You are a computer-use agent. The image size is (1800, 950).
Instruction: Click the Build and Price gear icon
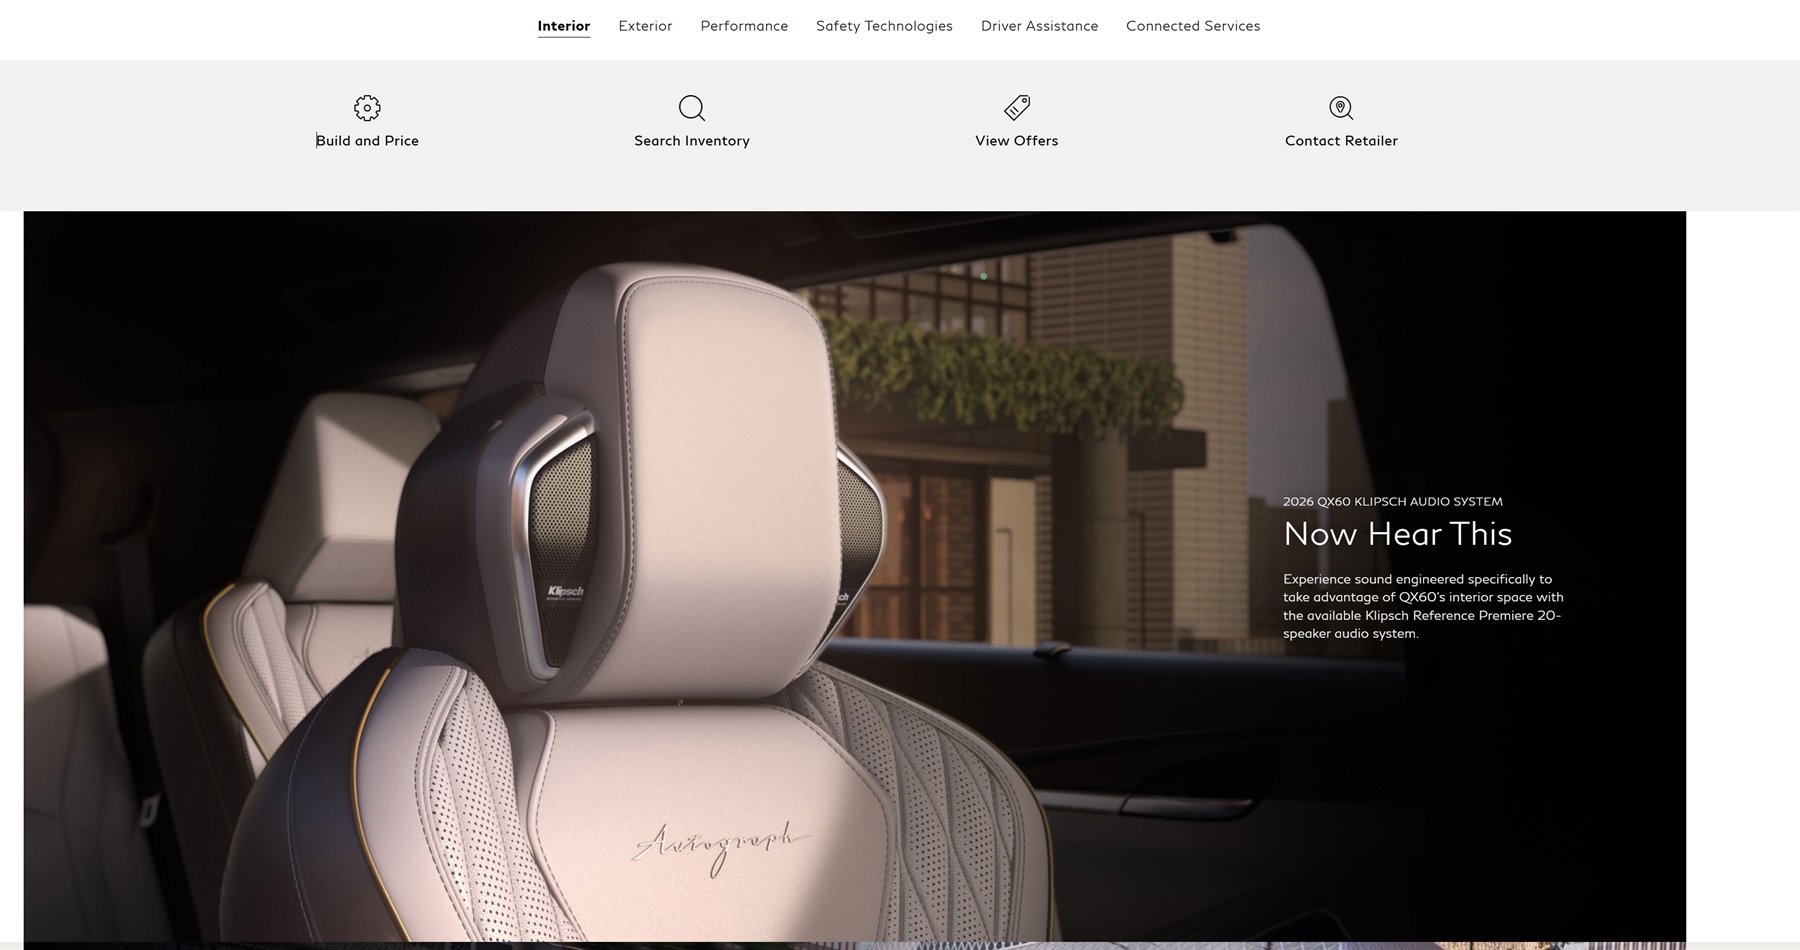click(x=367, y=108)
